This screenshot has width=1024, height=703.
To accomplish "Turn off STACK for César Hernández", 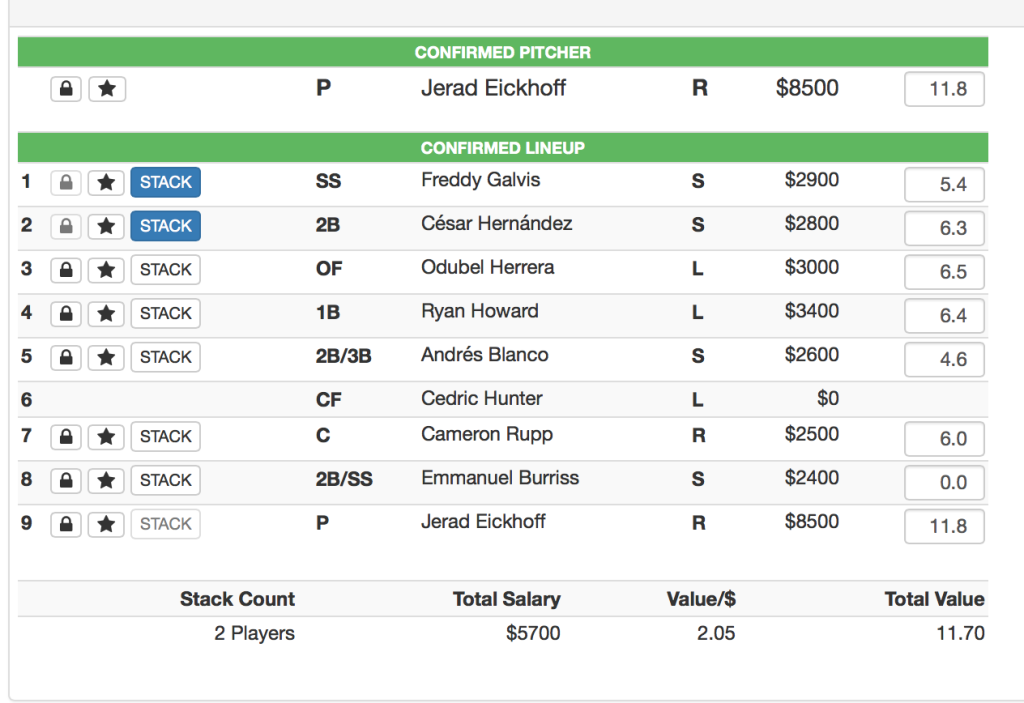I will tap(165, 226).
